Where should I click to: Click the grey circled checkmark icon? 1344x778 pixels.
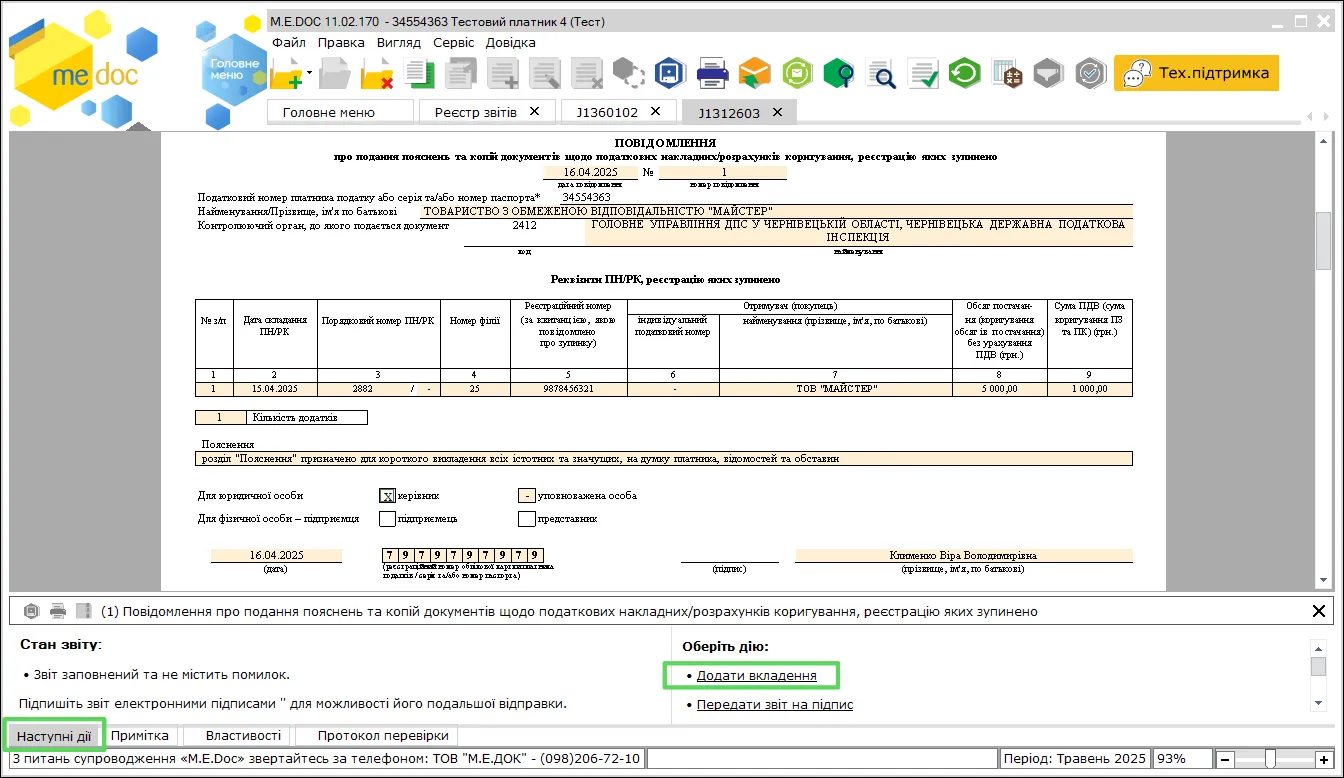(x=1090, y=73)
